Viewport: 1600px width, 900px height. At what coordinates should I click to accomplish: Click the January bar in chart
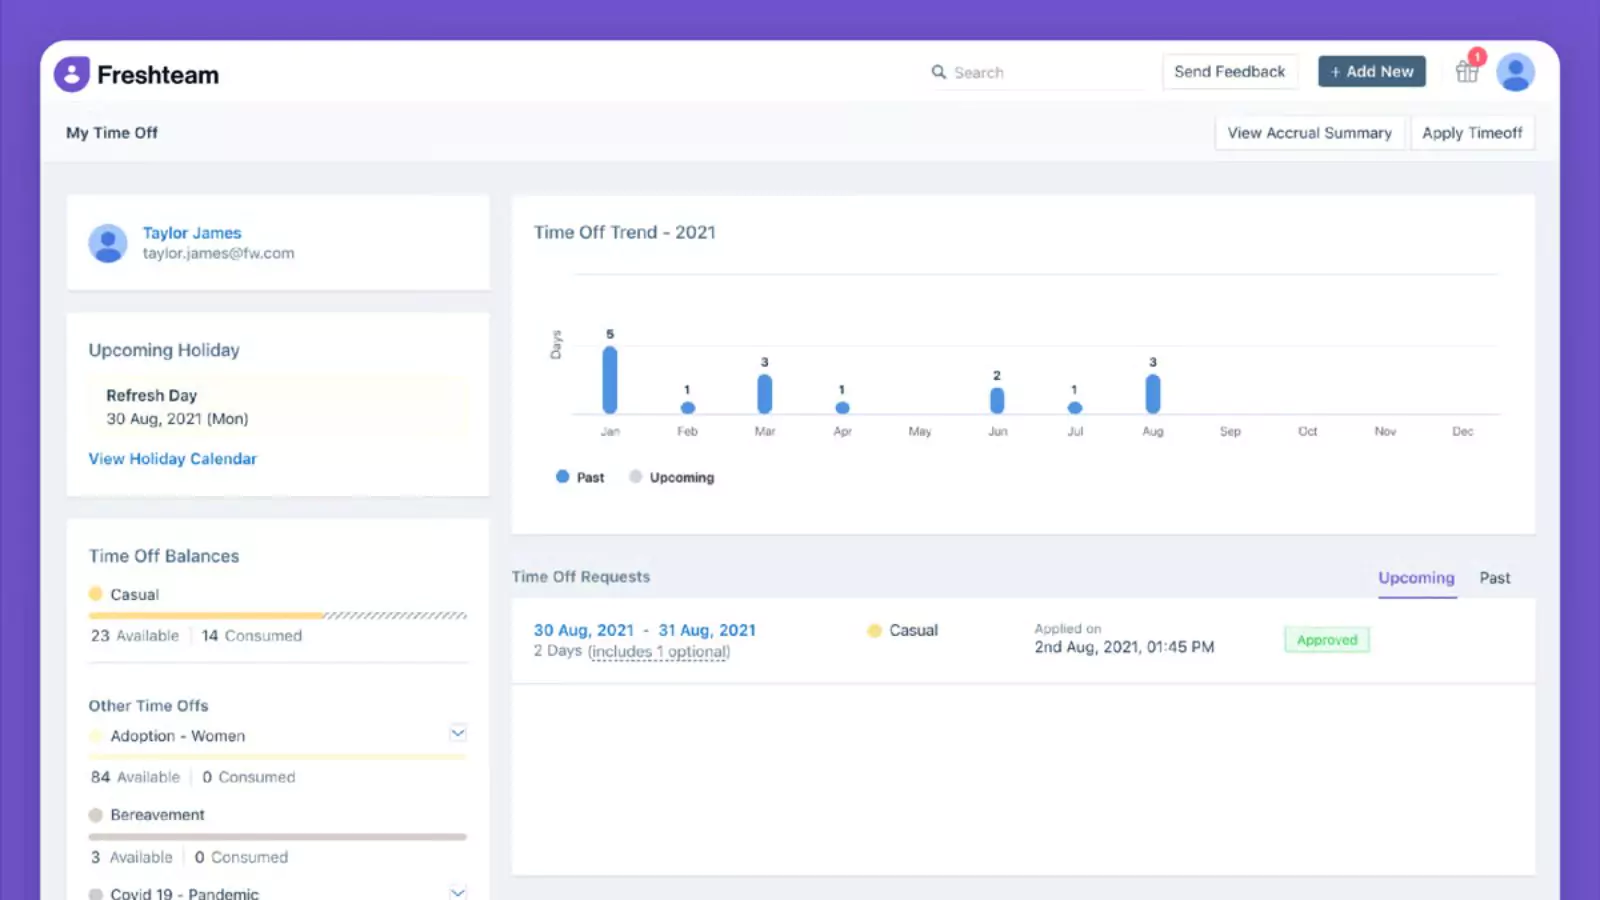610,380
